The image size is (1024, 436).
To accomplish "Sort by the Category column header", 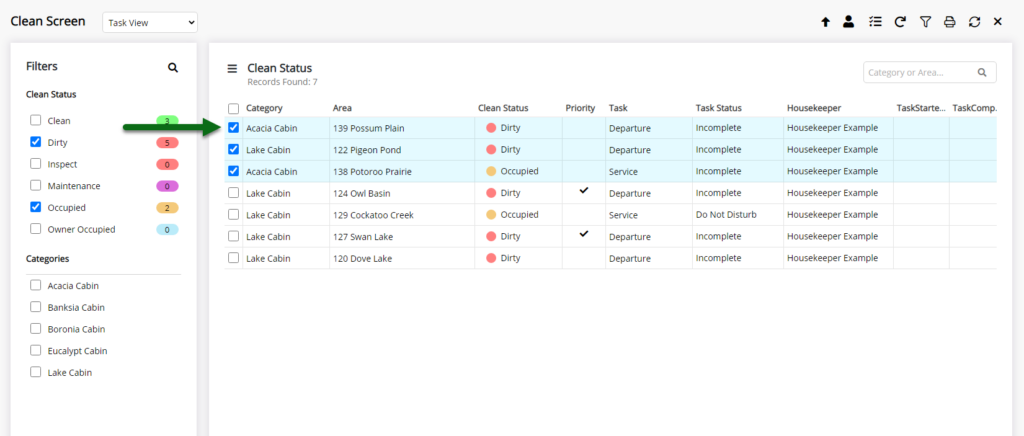I will [x=264, y=108].
